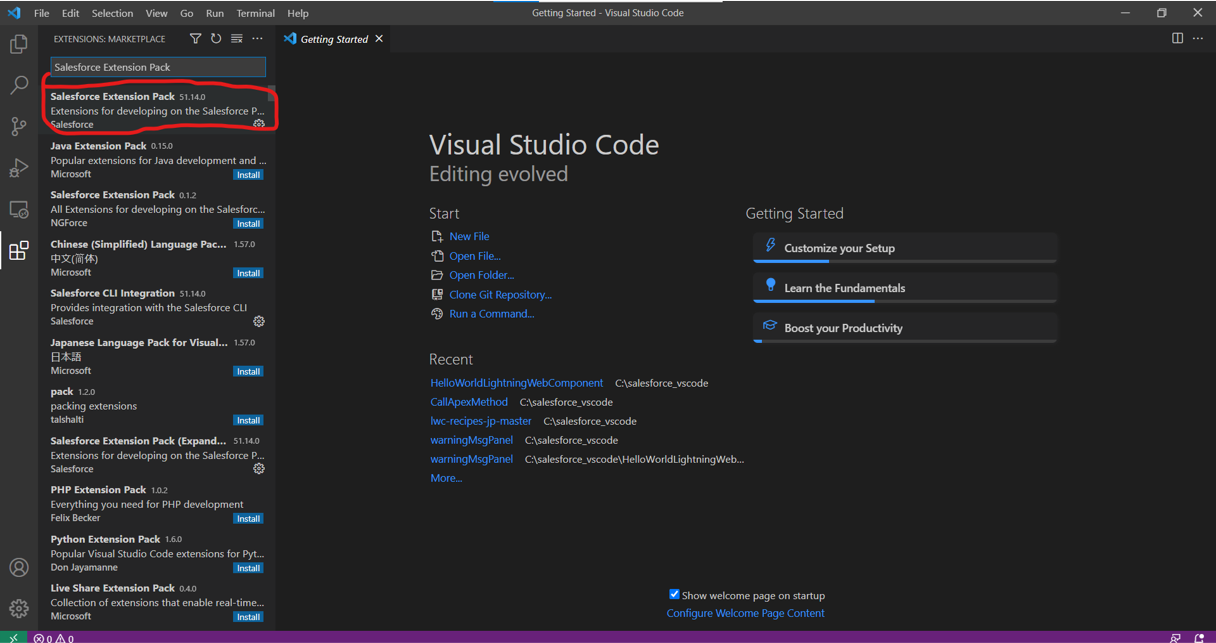Screen dimensions: 1216x643
Task: Open editor more actions ellipsis
Action: [1198, 39]
